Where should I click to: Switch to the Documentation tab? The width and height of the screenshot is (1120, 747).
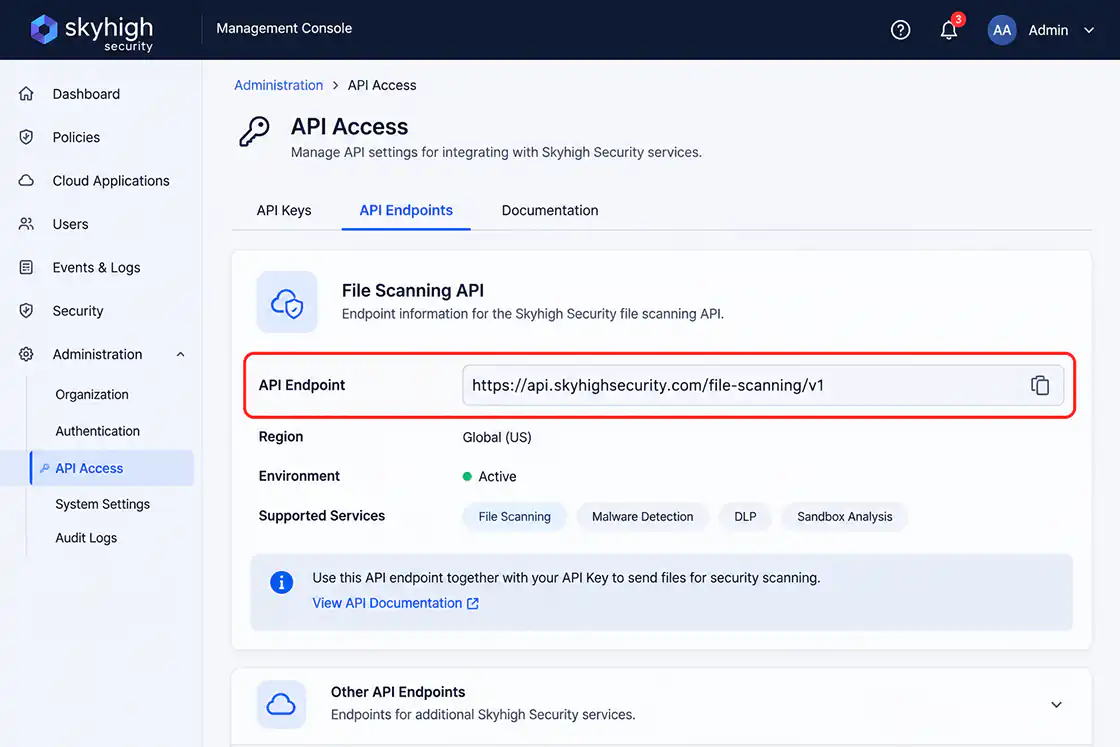(550, 211)
